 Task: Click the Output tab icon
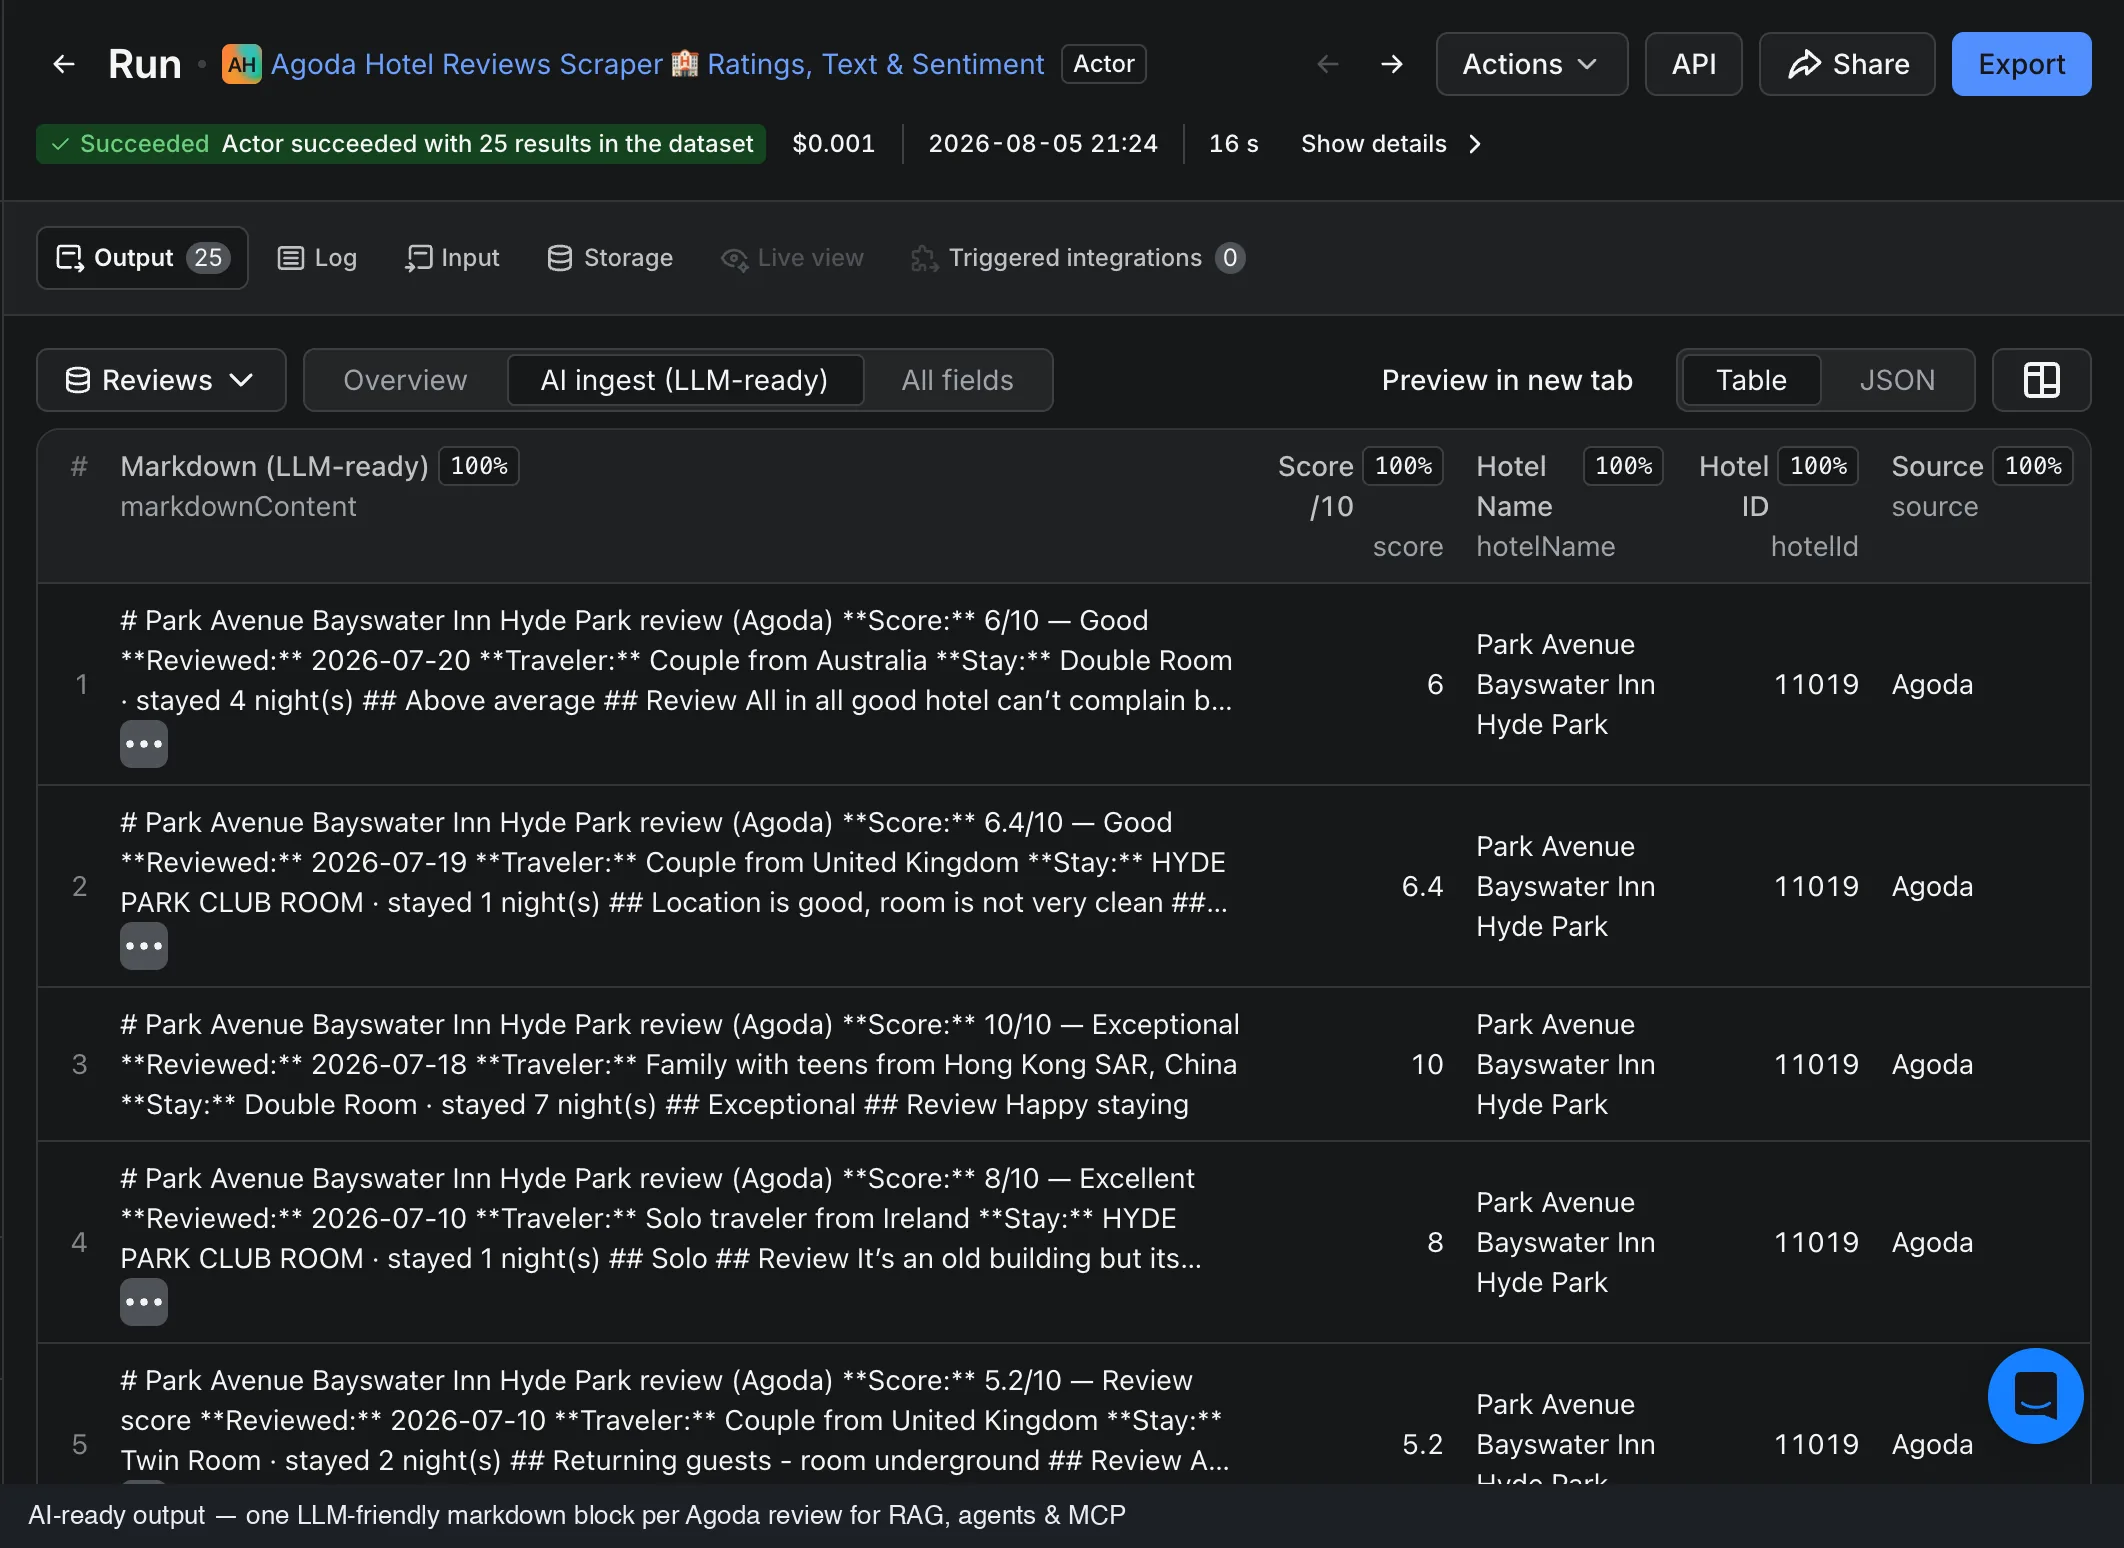[70, 258]
